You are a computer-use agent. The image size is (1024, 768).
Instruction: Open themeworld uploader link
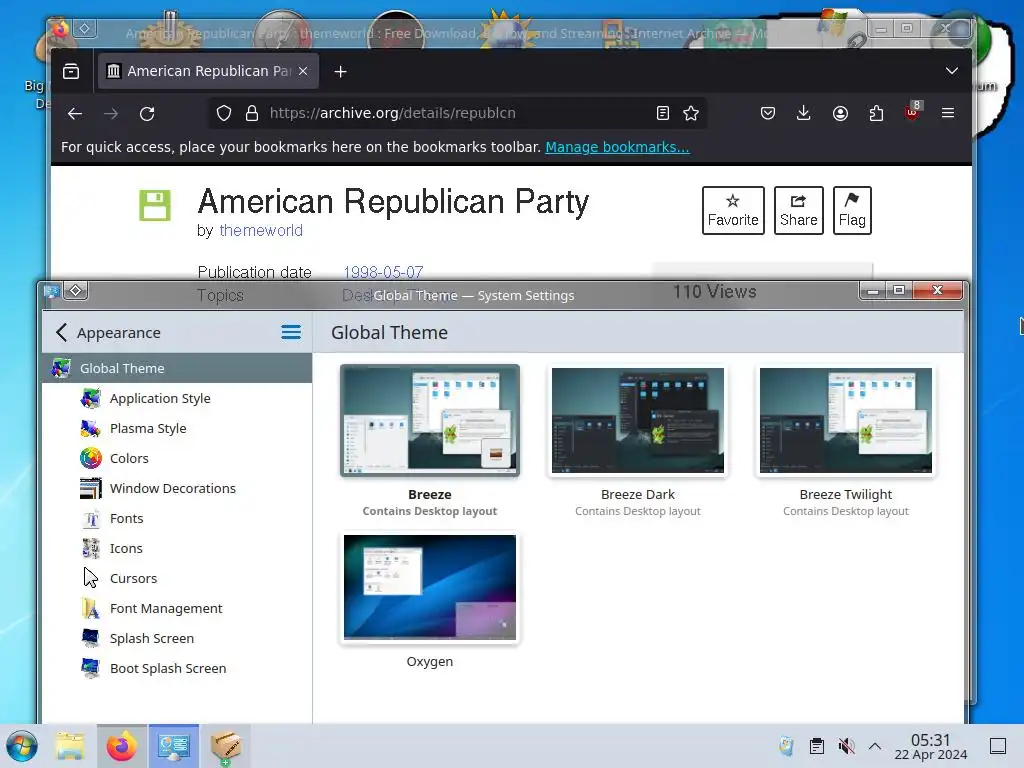(x=261, y=231)
